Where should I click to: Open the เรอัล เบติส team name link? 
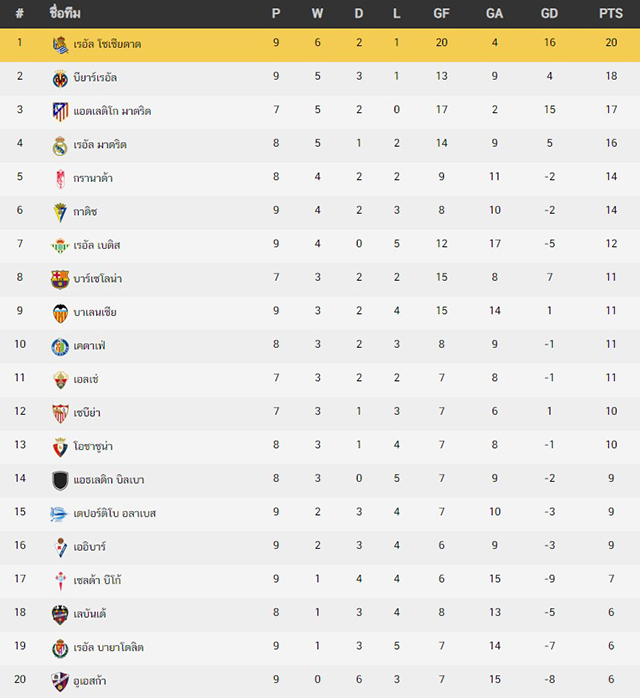point(97,245)
